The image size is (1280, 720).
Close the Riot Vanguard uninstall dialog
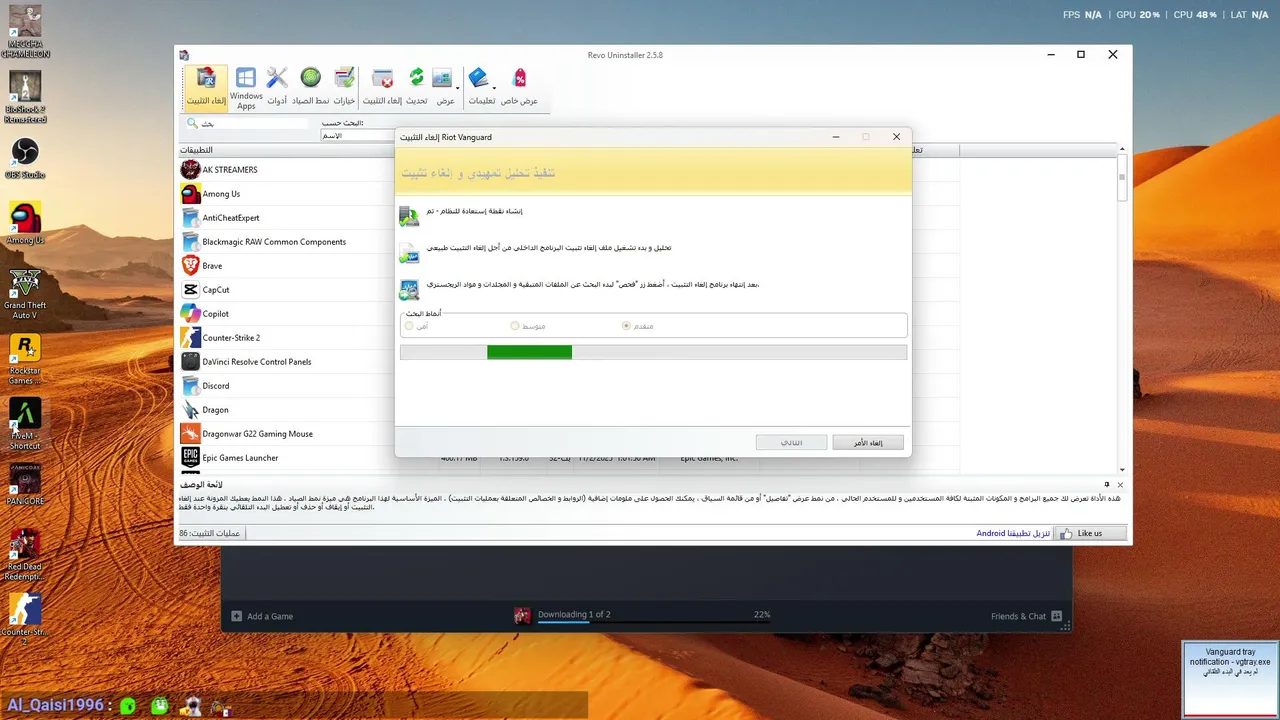896,137
